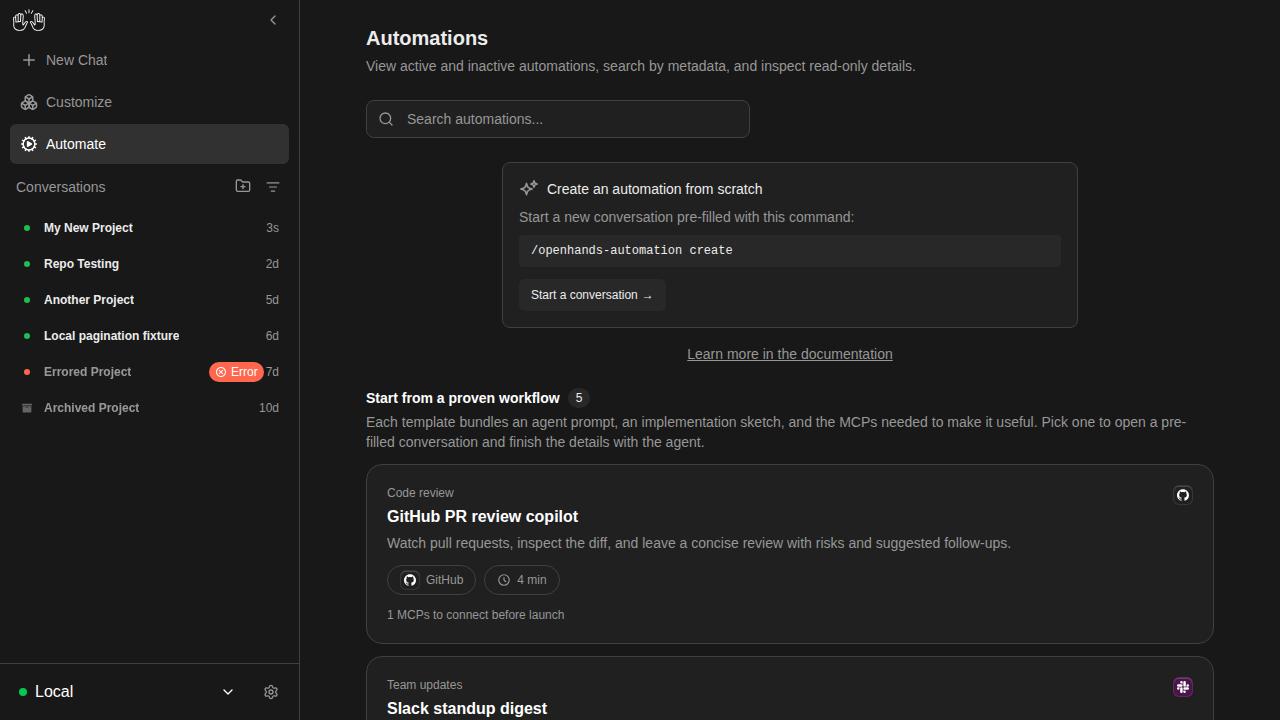The height and width of the screenshot is (720, 1280).
Task: Click the OpenHands logo icon
Action: click(x=29, y=20)
